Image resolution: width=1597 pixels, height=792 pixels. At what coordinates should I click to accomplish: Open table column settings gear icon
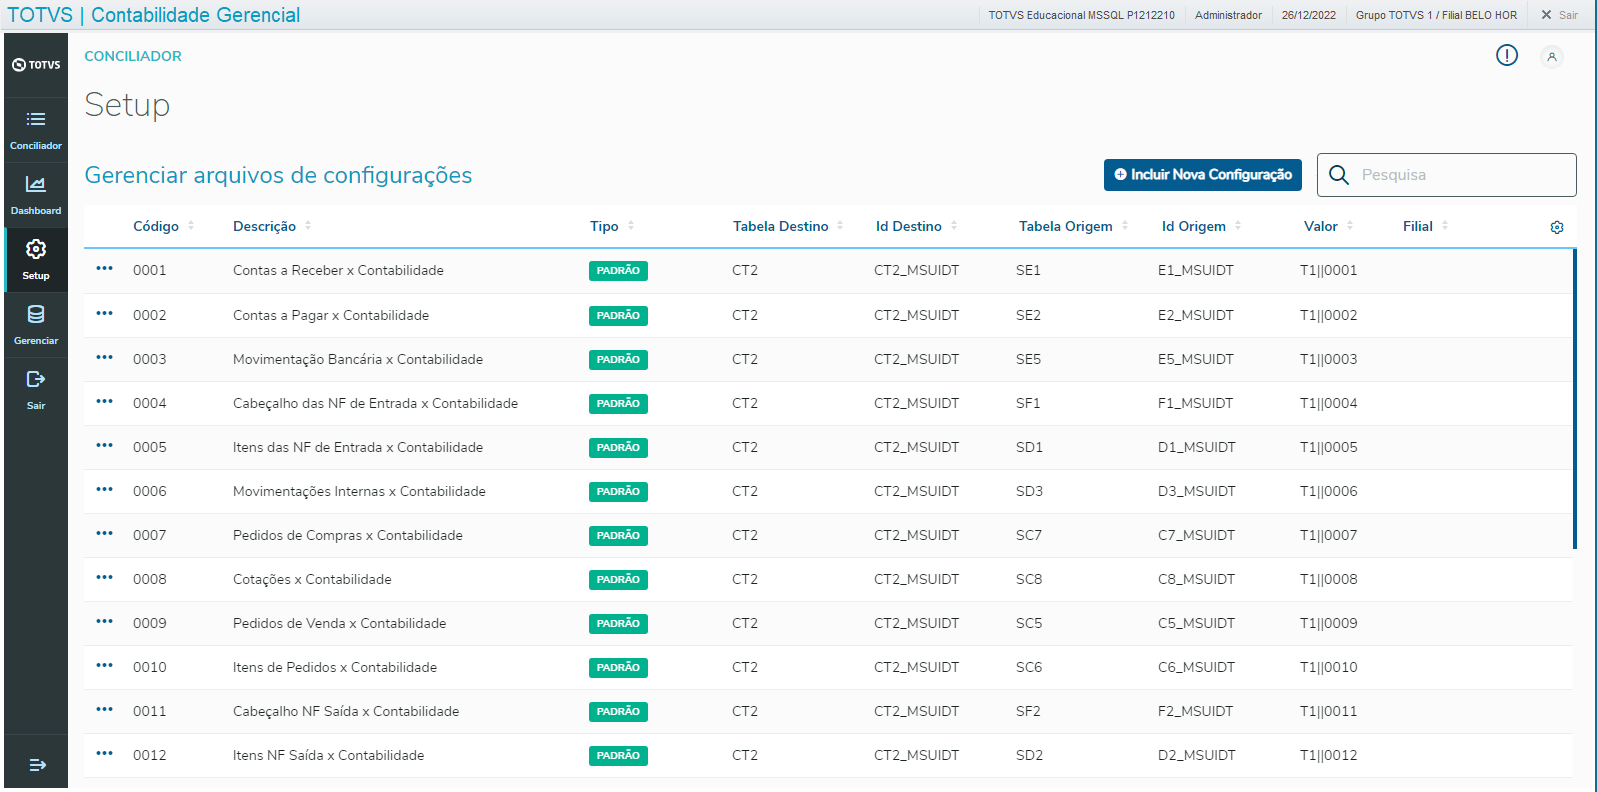[x=1556, y=228]
